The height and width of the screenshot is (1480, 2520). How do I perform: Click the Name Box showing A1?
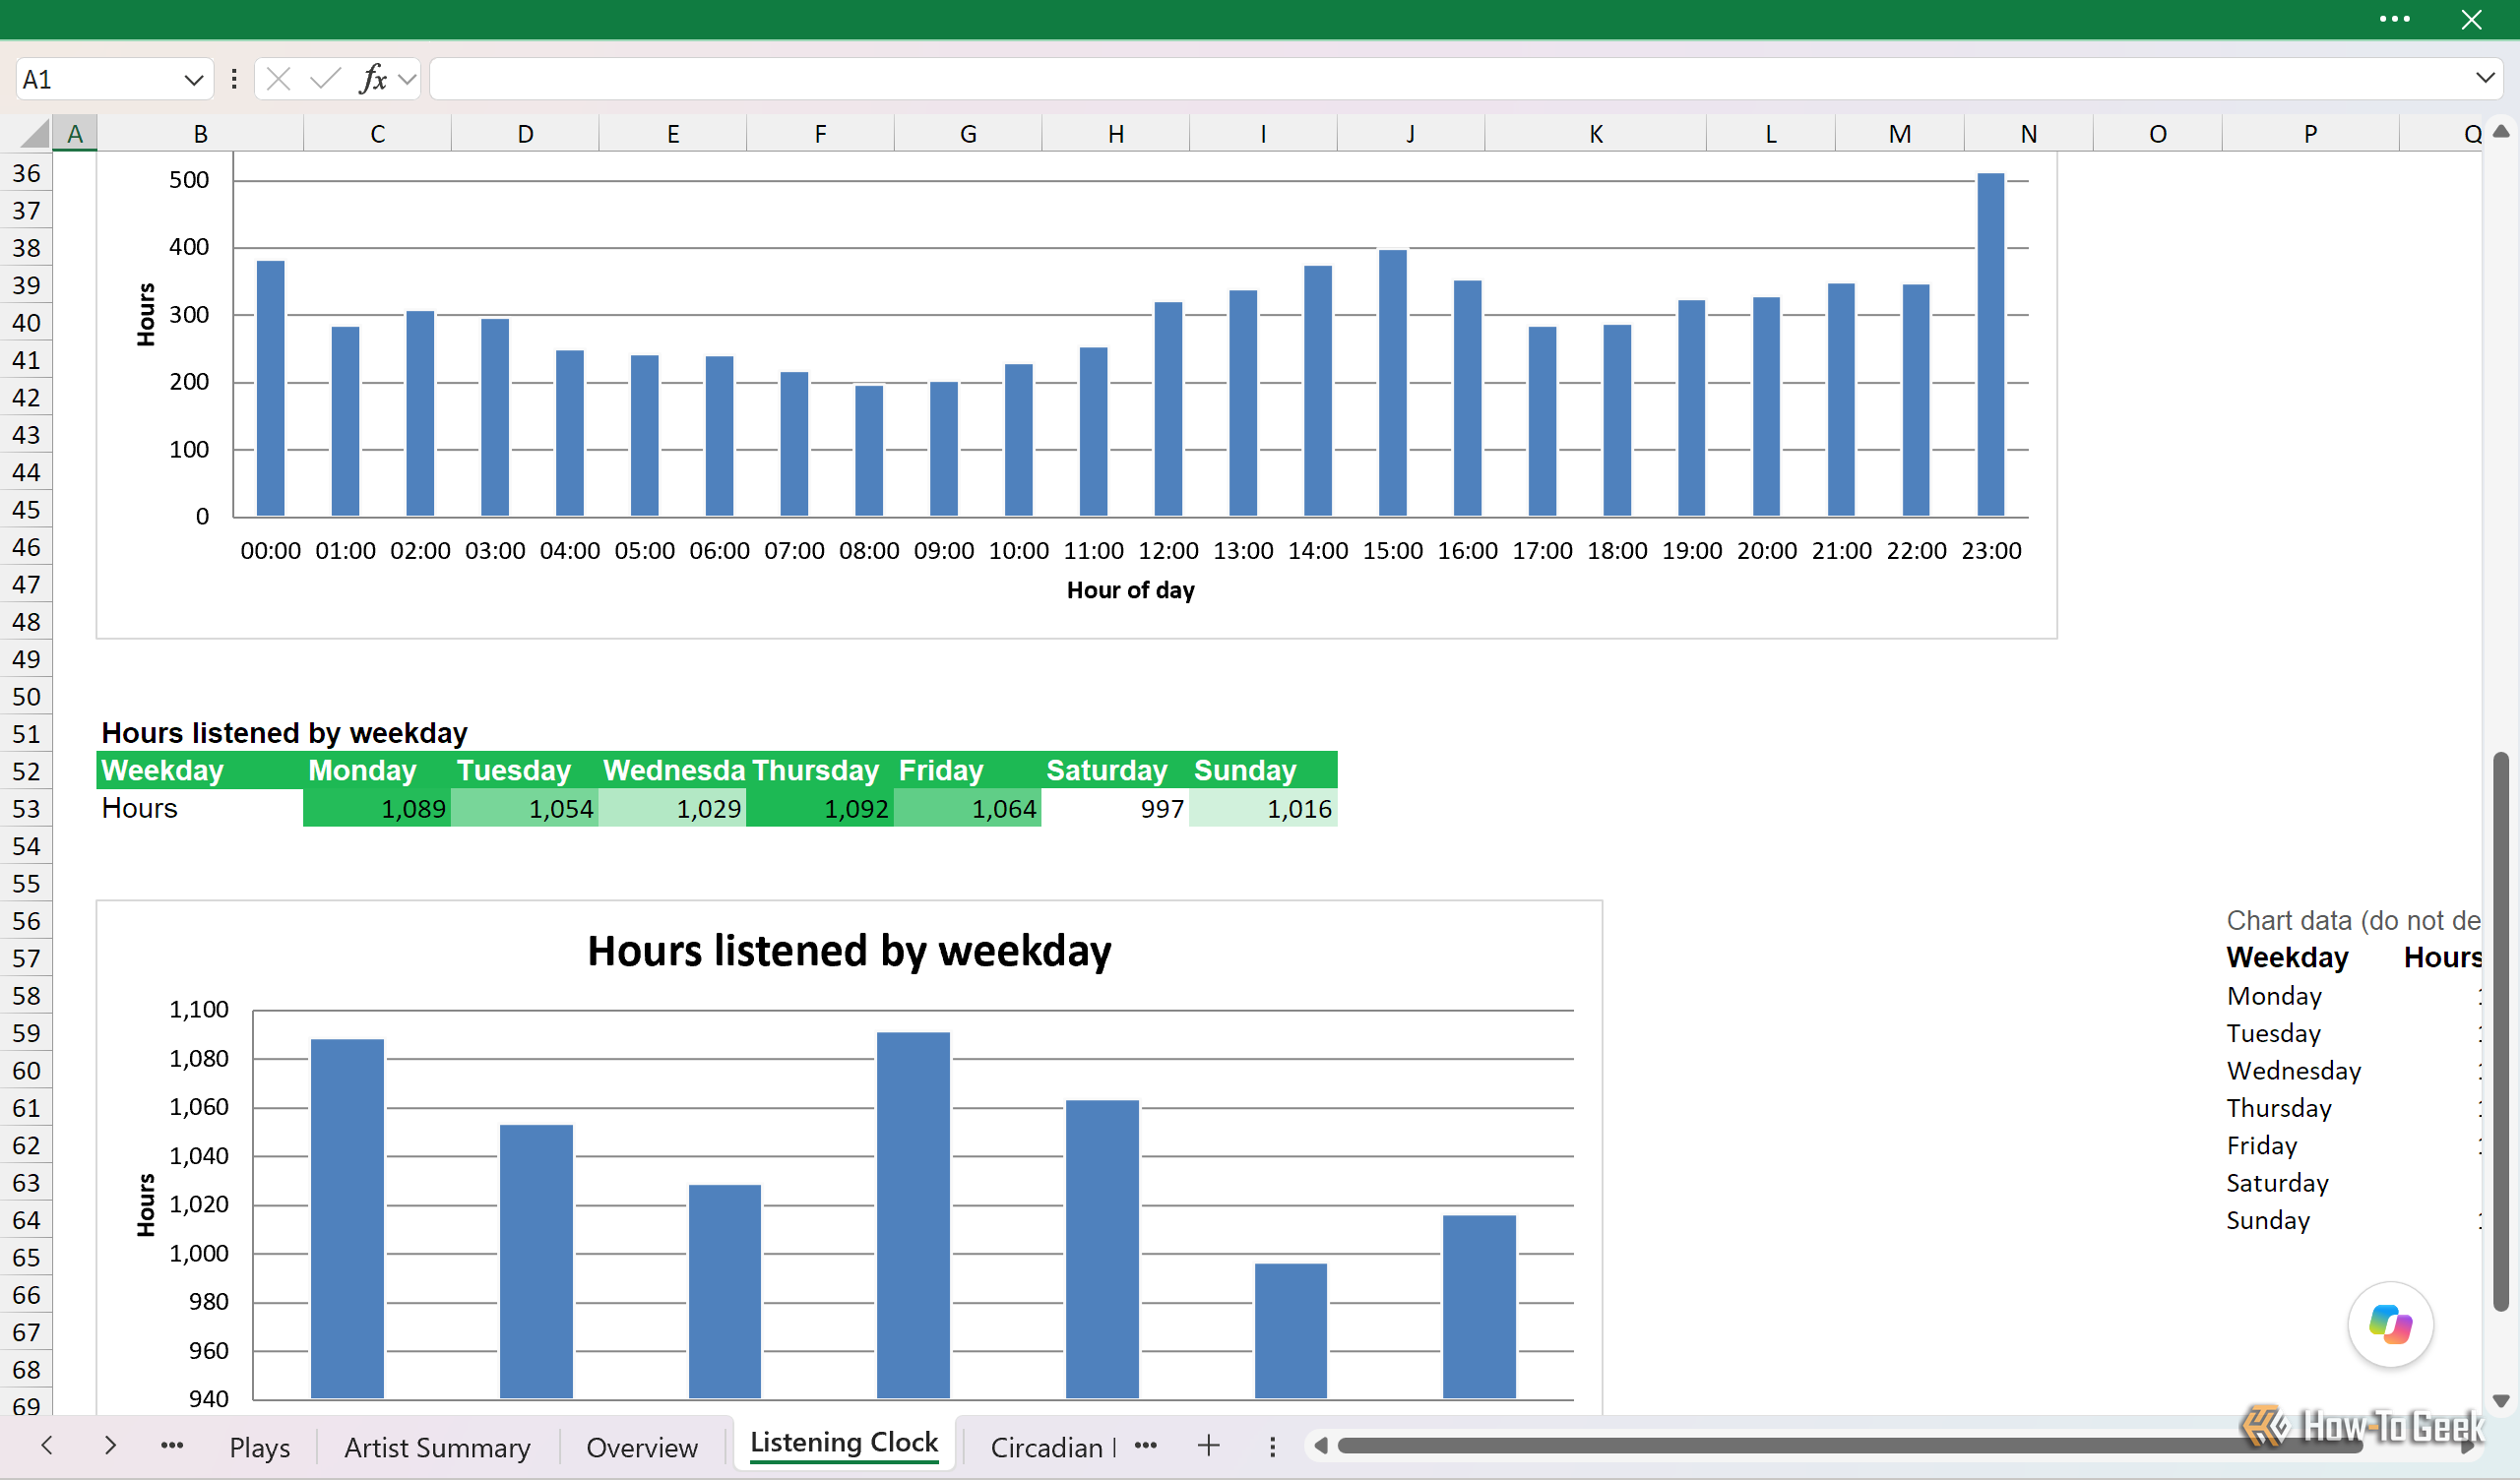[x=98, y=79]
